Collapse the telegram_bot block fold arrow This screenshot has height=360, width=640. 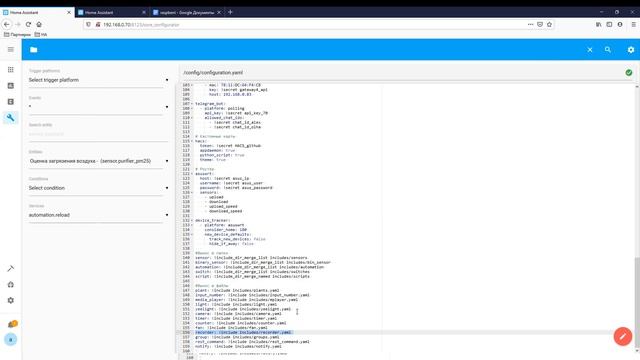192,104
